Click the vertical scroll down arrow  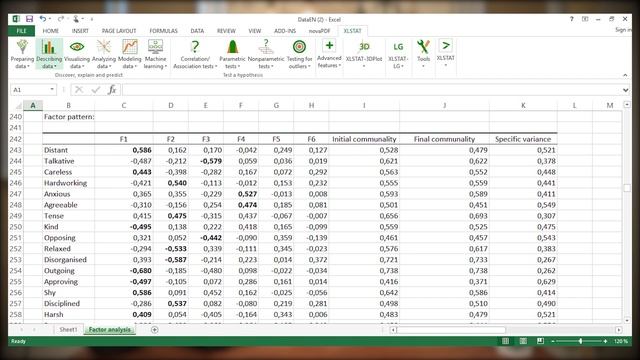[x=627, y=320]
